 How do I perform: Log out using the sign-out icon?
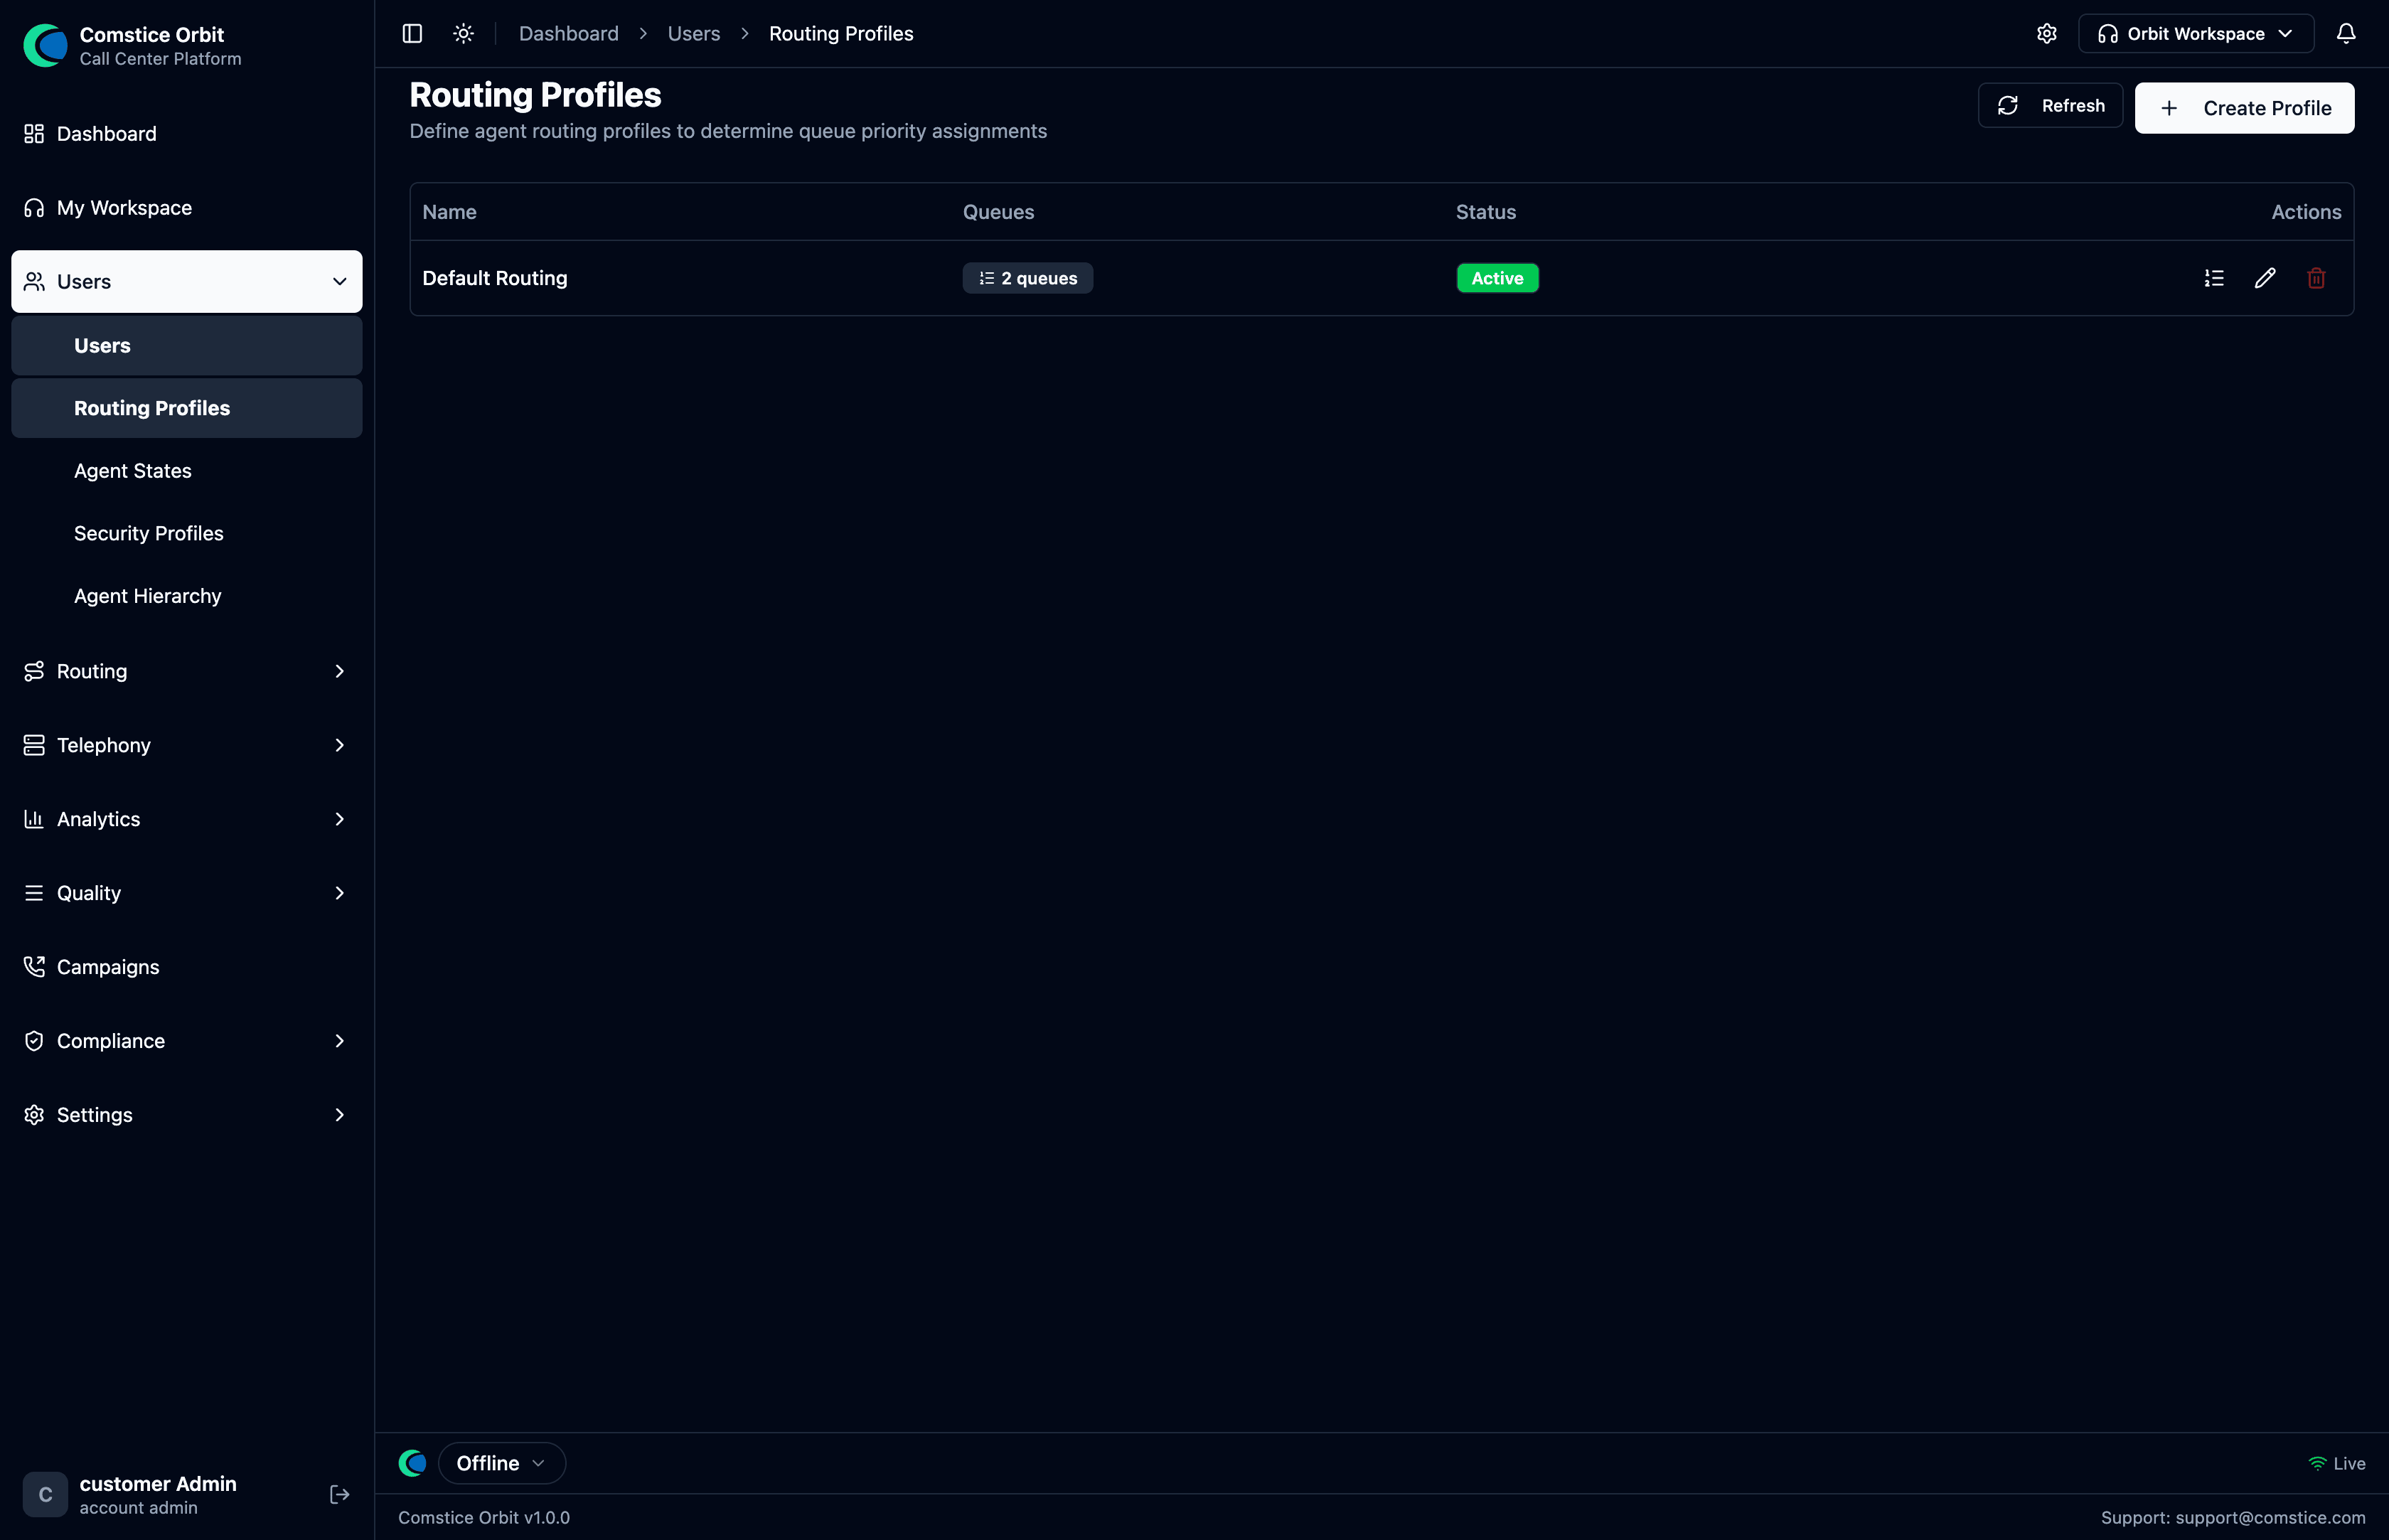340,1494
